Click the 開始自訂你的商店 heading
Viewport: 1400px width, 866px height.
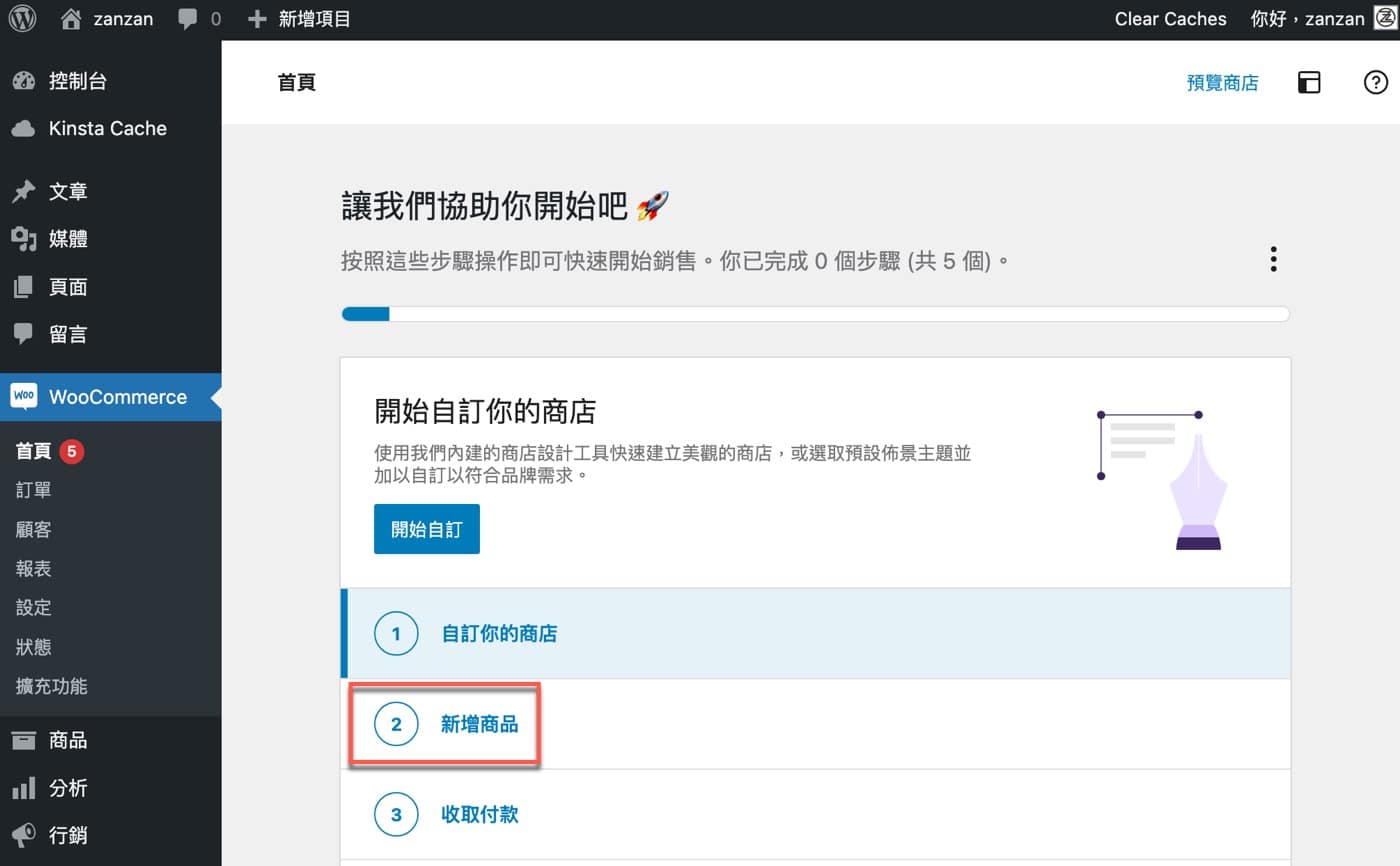485,411
